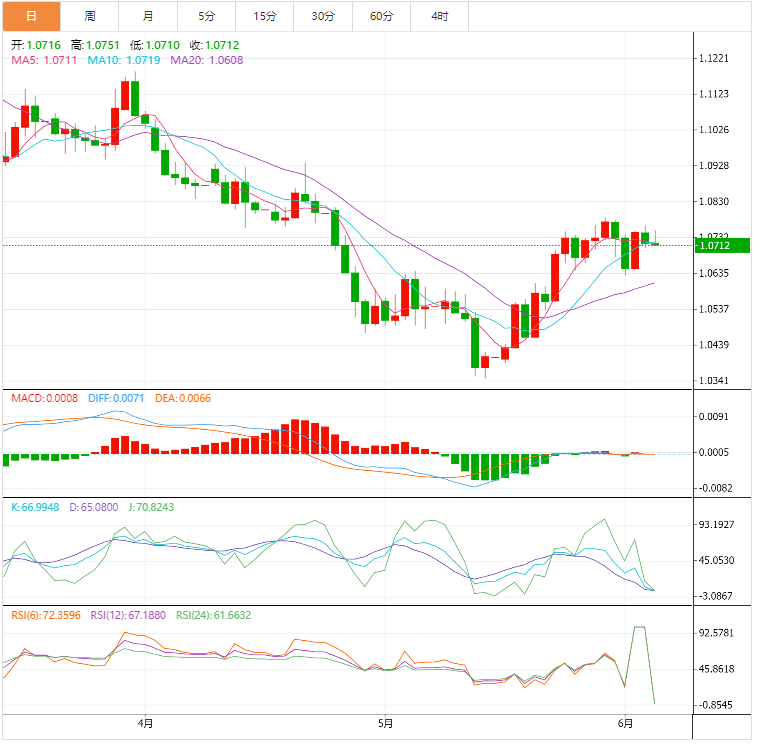Switch to the 4时 four-hour tab
Screen dimensions: 760x746
coord(440,16)
